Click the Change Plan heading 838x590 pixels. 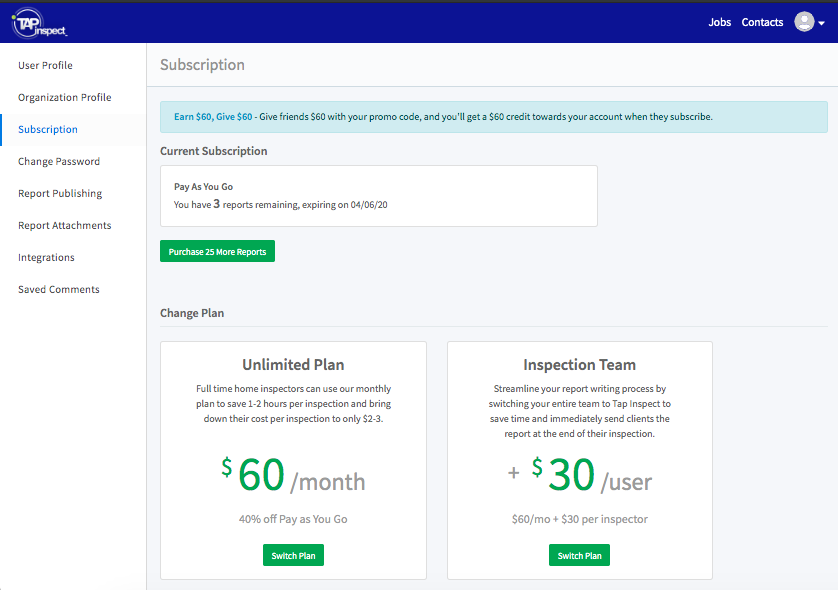click(192, 313)
